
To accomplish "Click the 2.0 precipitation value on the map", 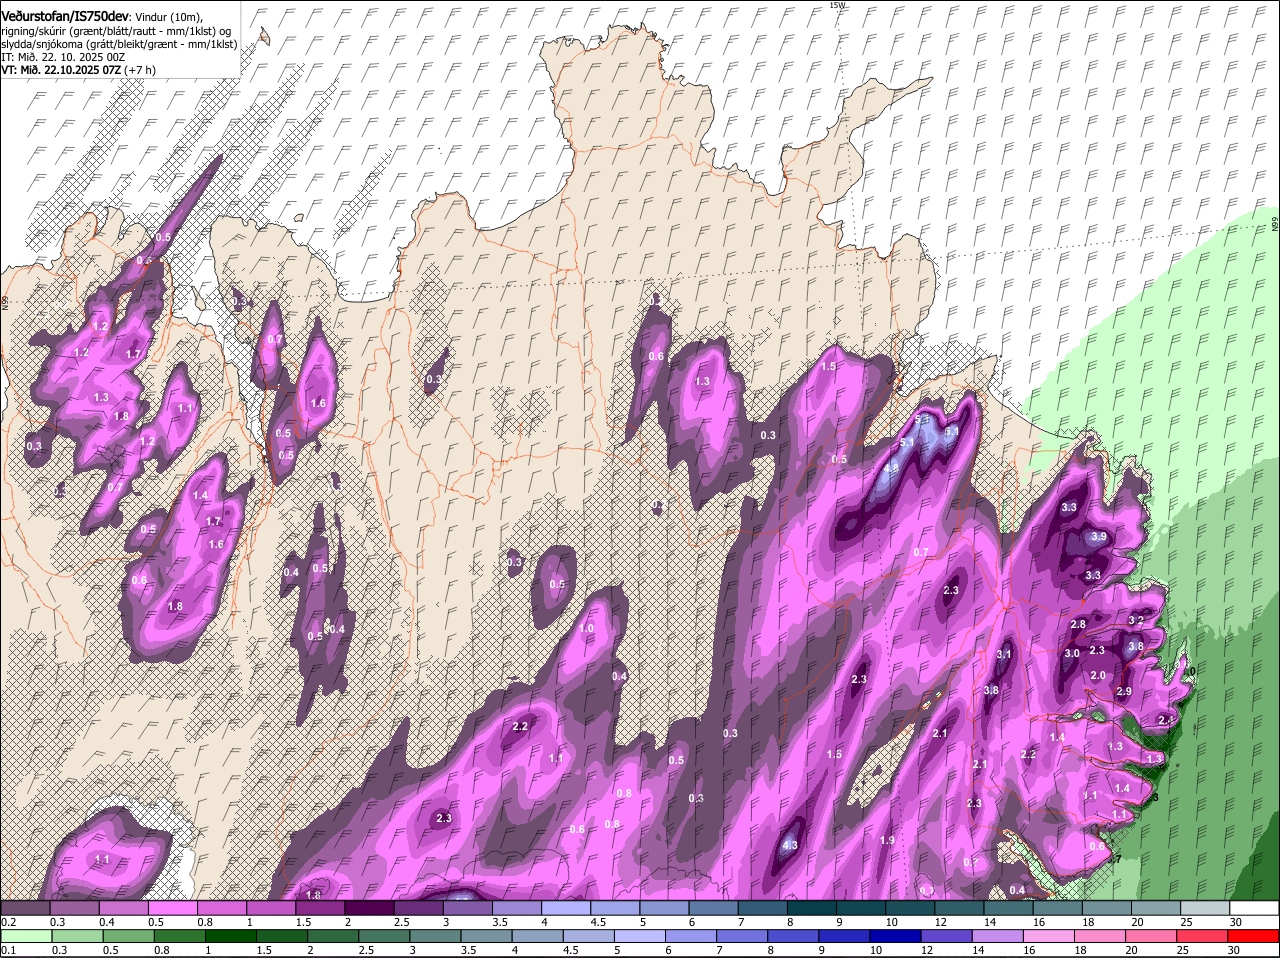I will pos(1098,675).
